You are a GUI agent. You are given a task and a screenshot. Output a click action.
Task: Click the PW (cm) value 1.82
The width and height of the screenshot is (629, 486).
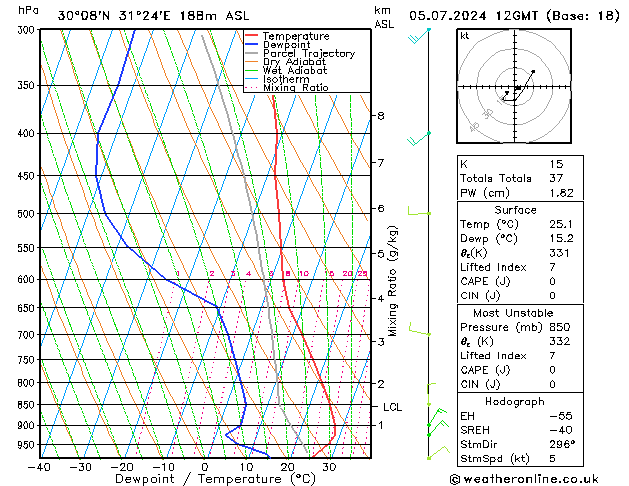561,193
